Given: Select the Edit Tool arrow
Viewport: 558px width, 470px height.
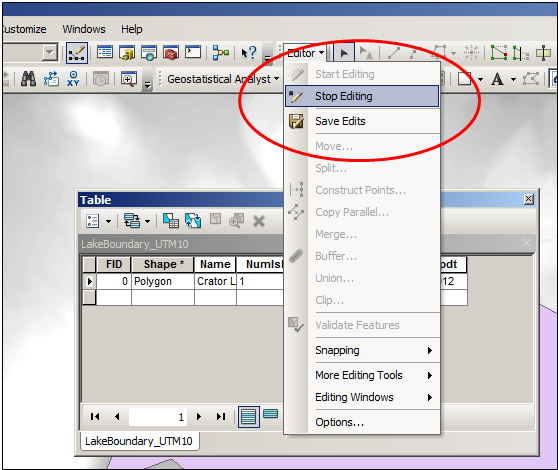Looking at the screenshot, I should [x=344, y=53].
